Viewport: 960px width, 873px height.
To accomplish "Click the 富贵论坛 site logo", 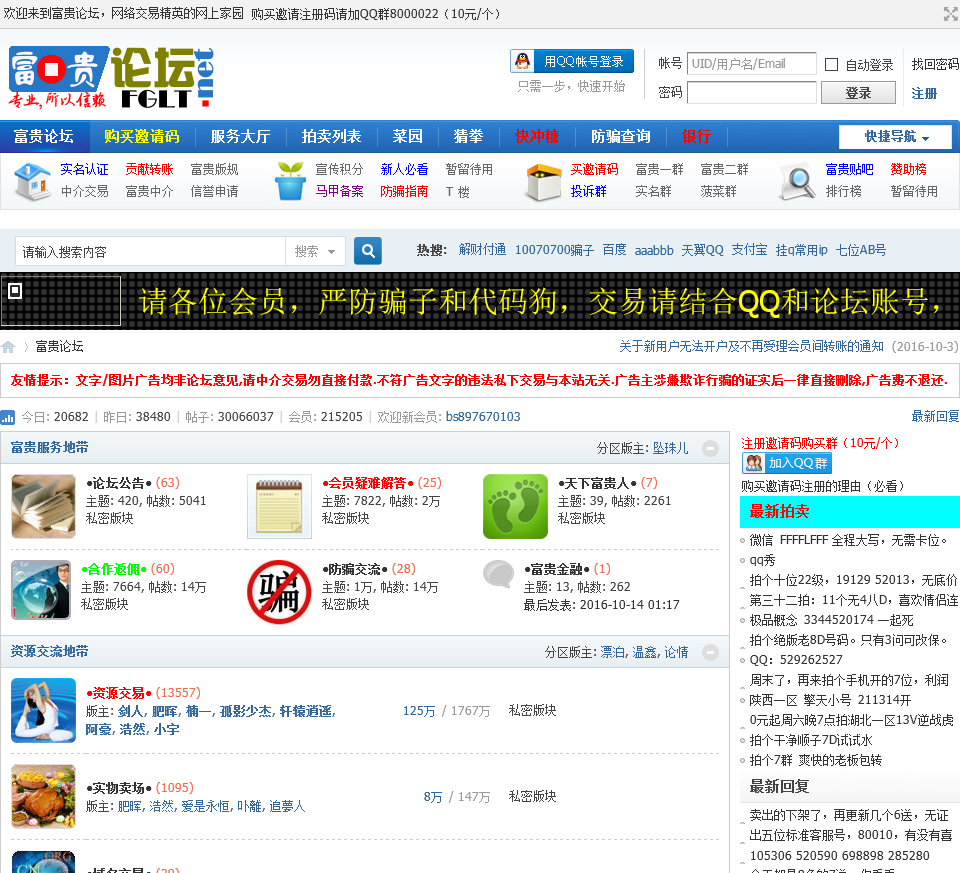I will 111,77.
